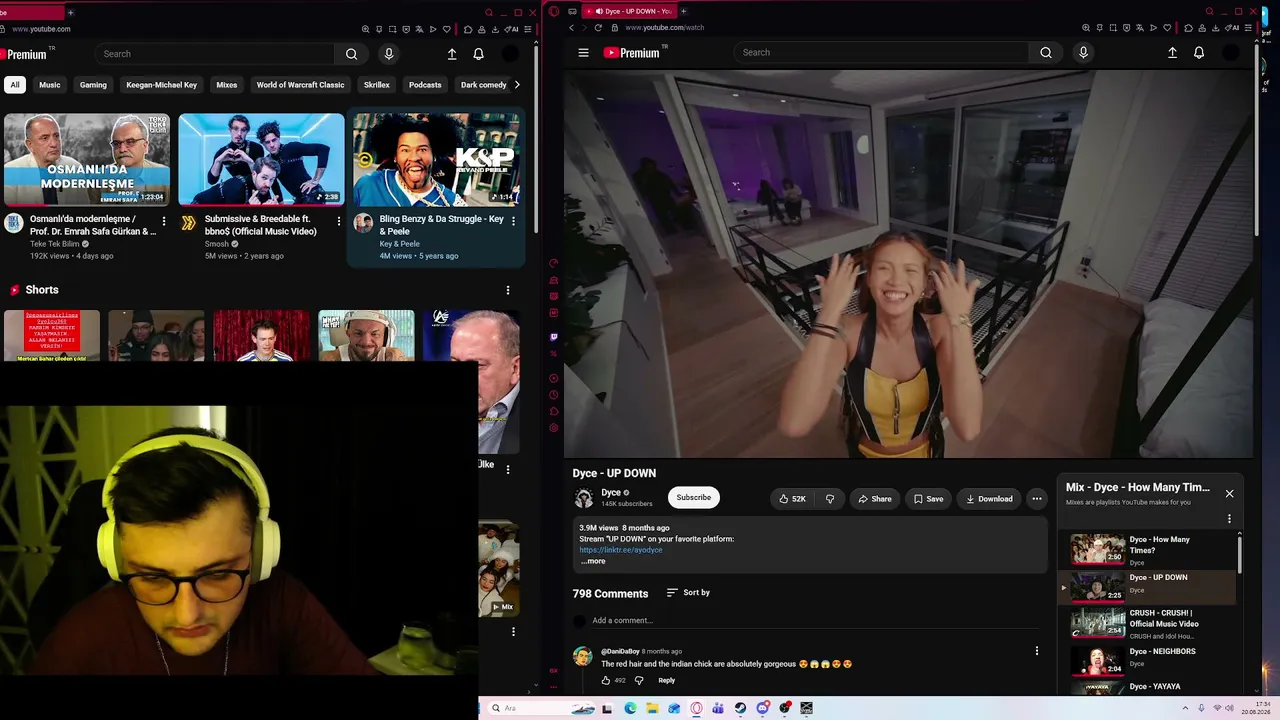Viewport: 1280px width, 720px height.
Task: Open the Submissive & Breedable video thumbnail
Action: point(262,159)
